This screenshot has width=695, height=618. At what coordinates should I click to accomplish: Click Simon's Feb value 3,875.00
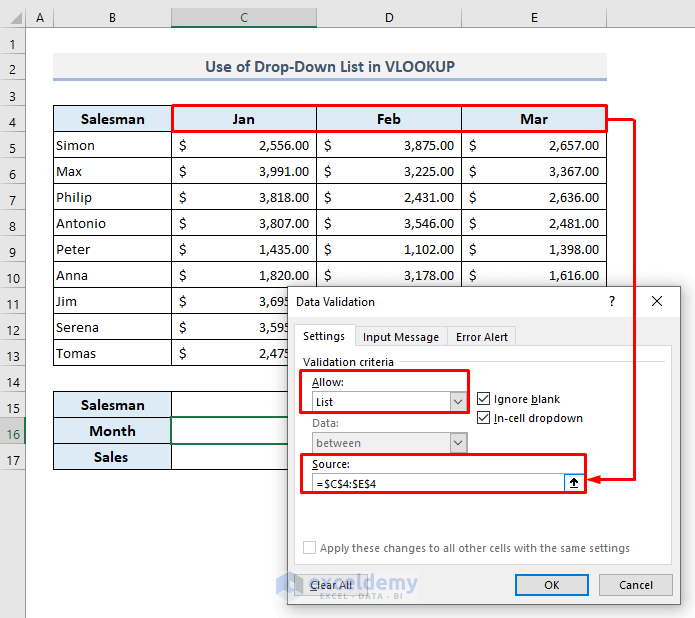389,145
